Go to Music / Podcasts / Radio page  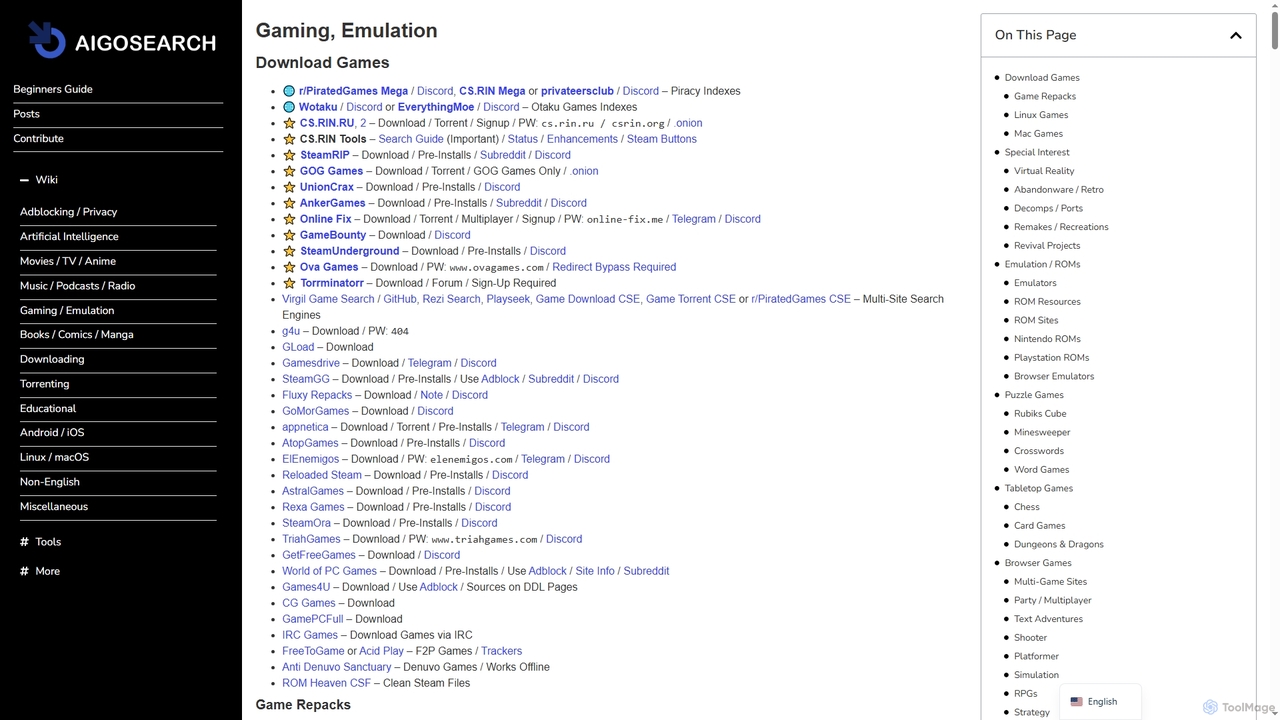[x=77, y=286]
